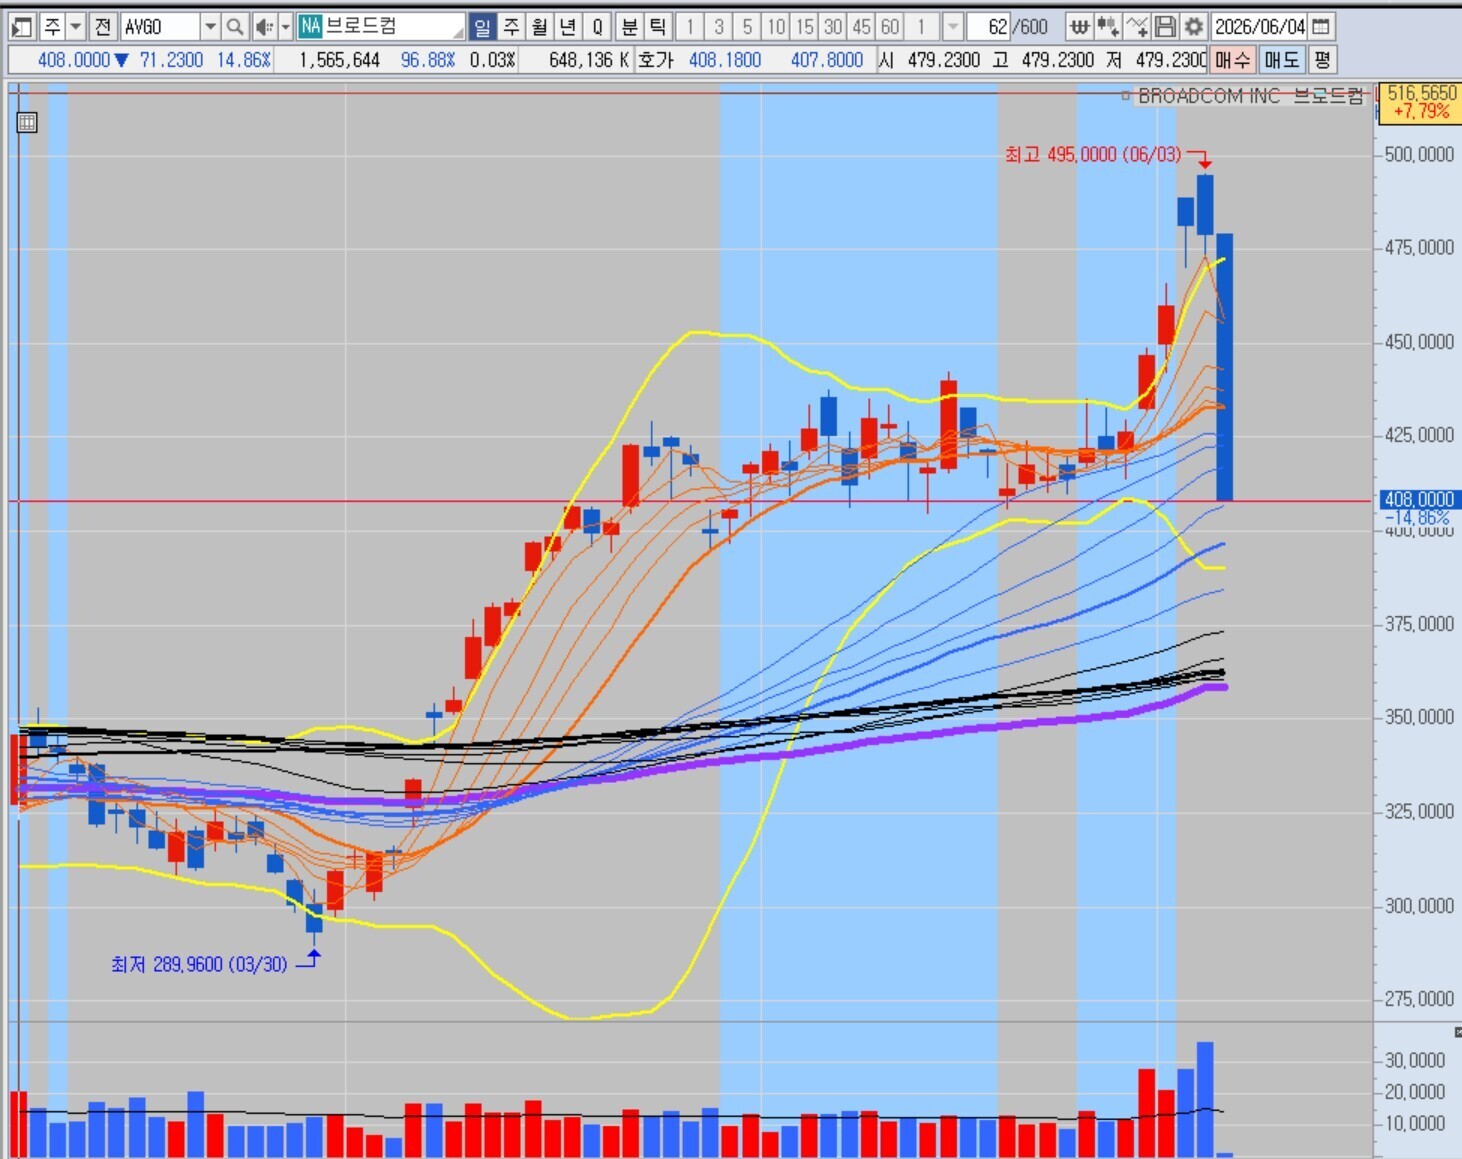Click the 호가 quote label
Viewport: 1462px width, 1159px height.
(656, 60)
